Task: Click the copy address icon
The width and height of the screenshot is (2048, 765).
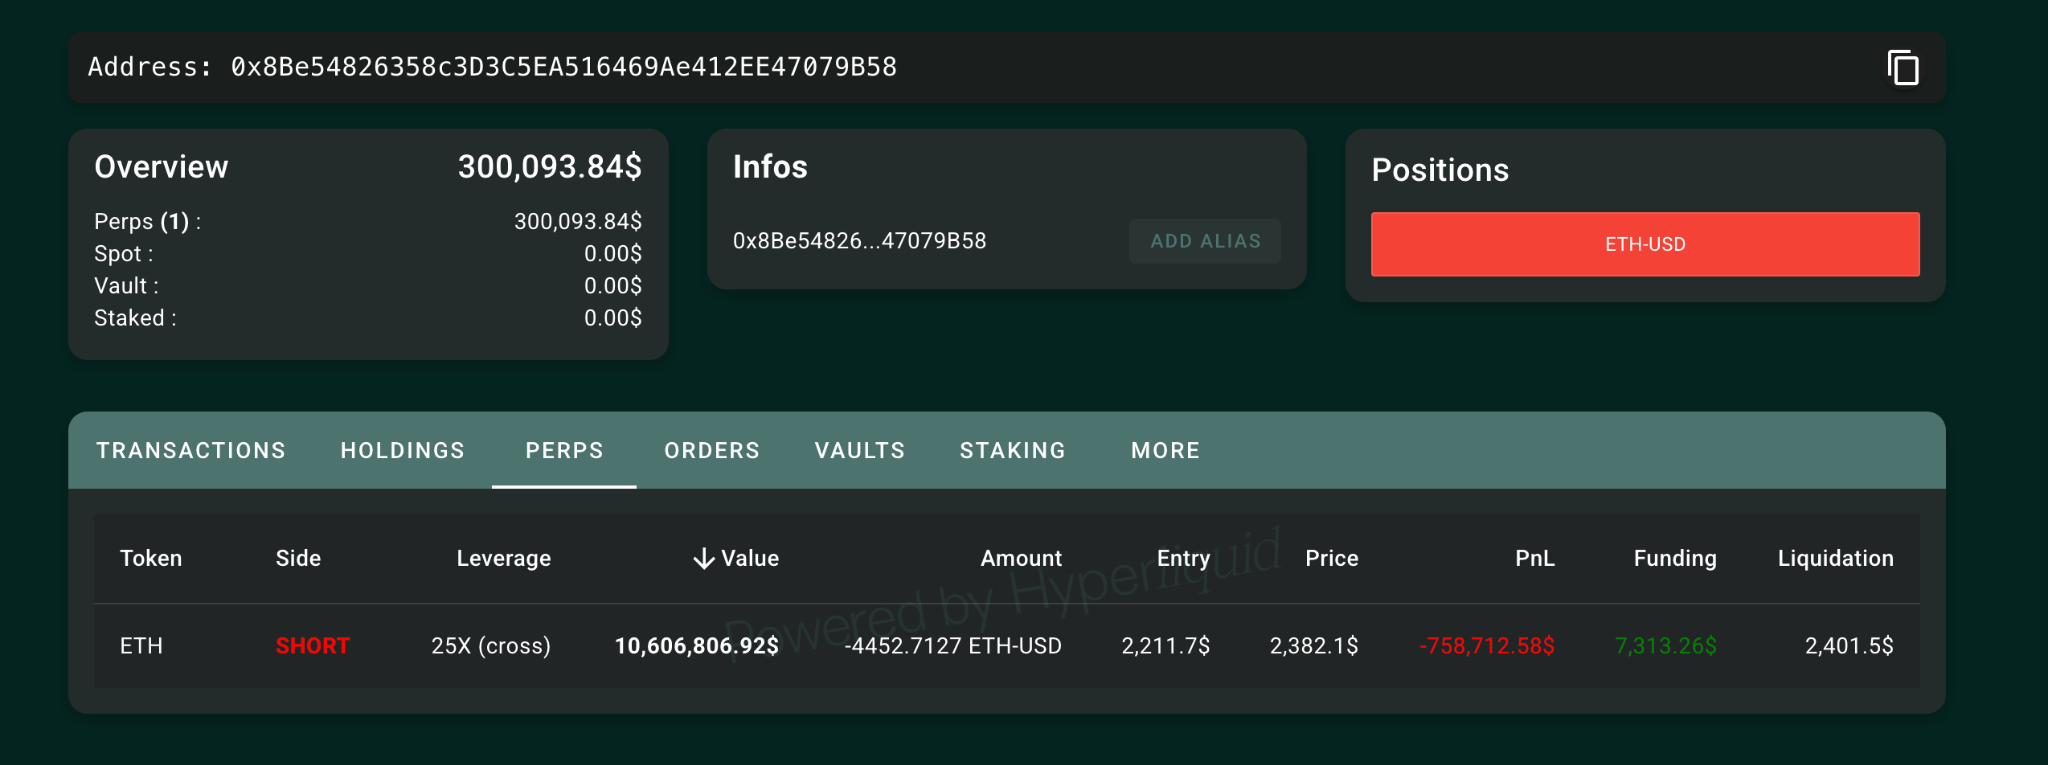Action: (1902, 68)
